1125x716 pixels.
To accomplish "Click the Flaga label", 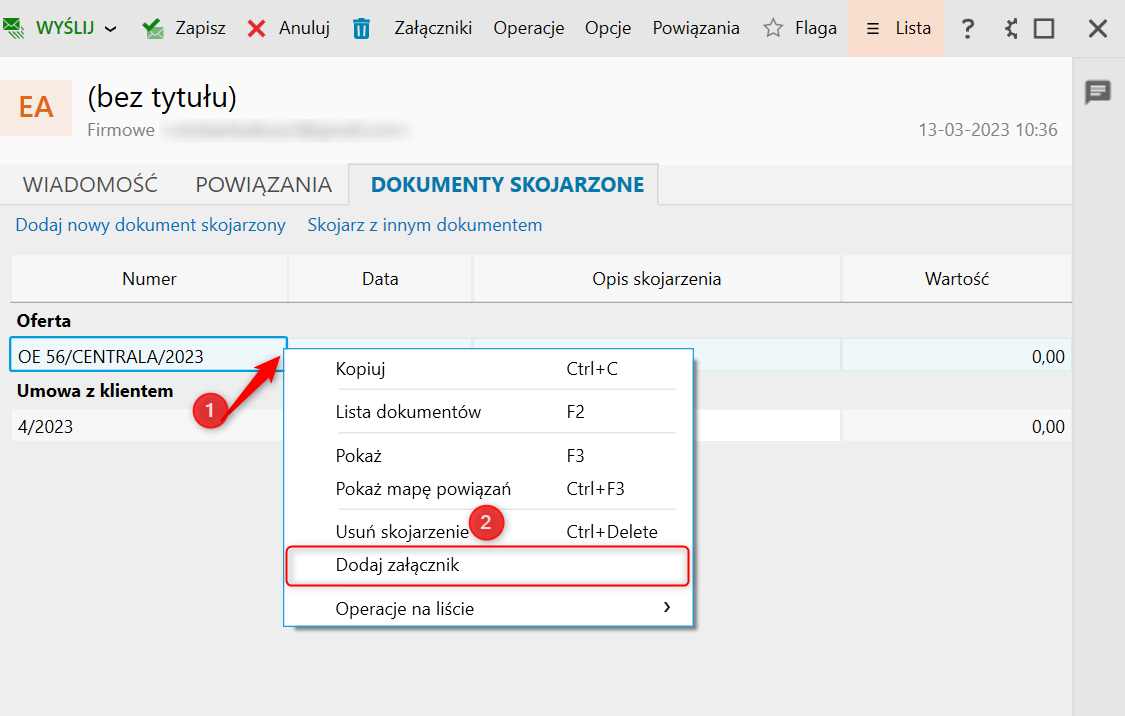I will tap(816, 28).
